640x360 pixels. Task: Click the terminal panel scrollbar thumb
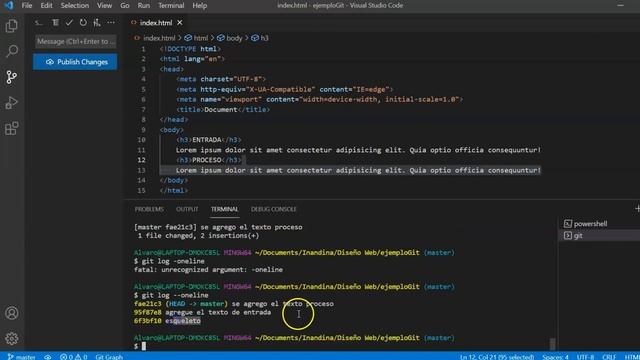coord(552,344)
